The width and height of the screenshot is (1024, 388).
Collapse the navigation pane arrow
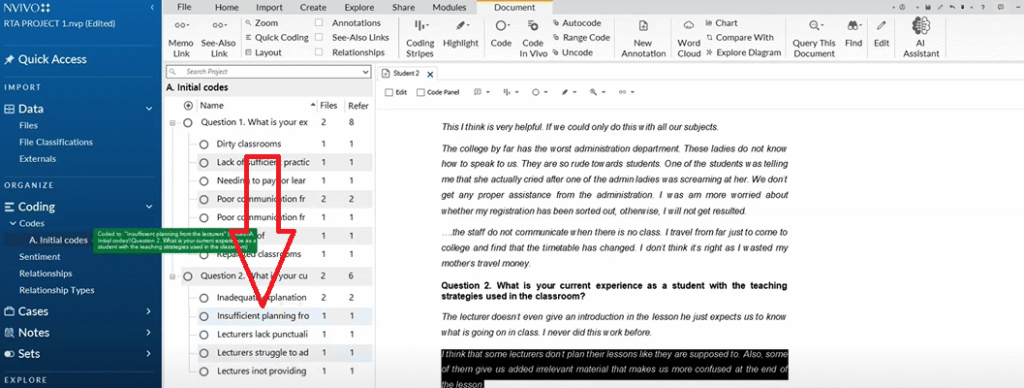[152, 7]
